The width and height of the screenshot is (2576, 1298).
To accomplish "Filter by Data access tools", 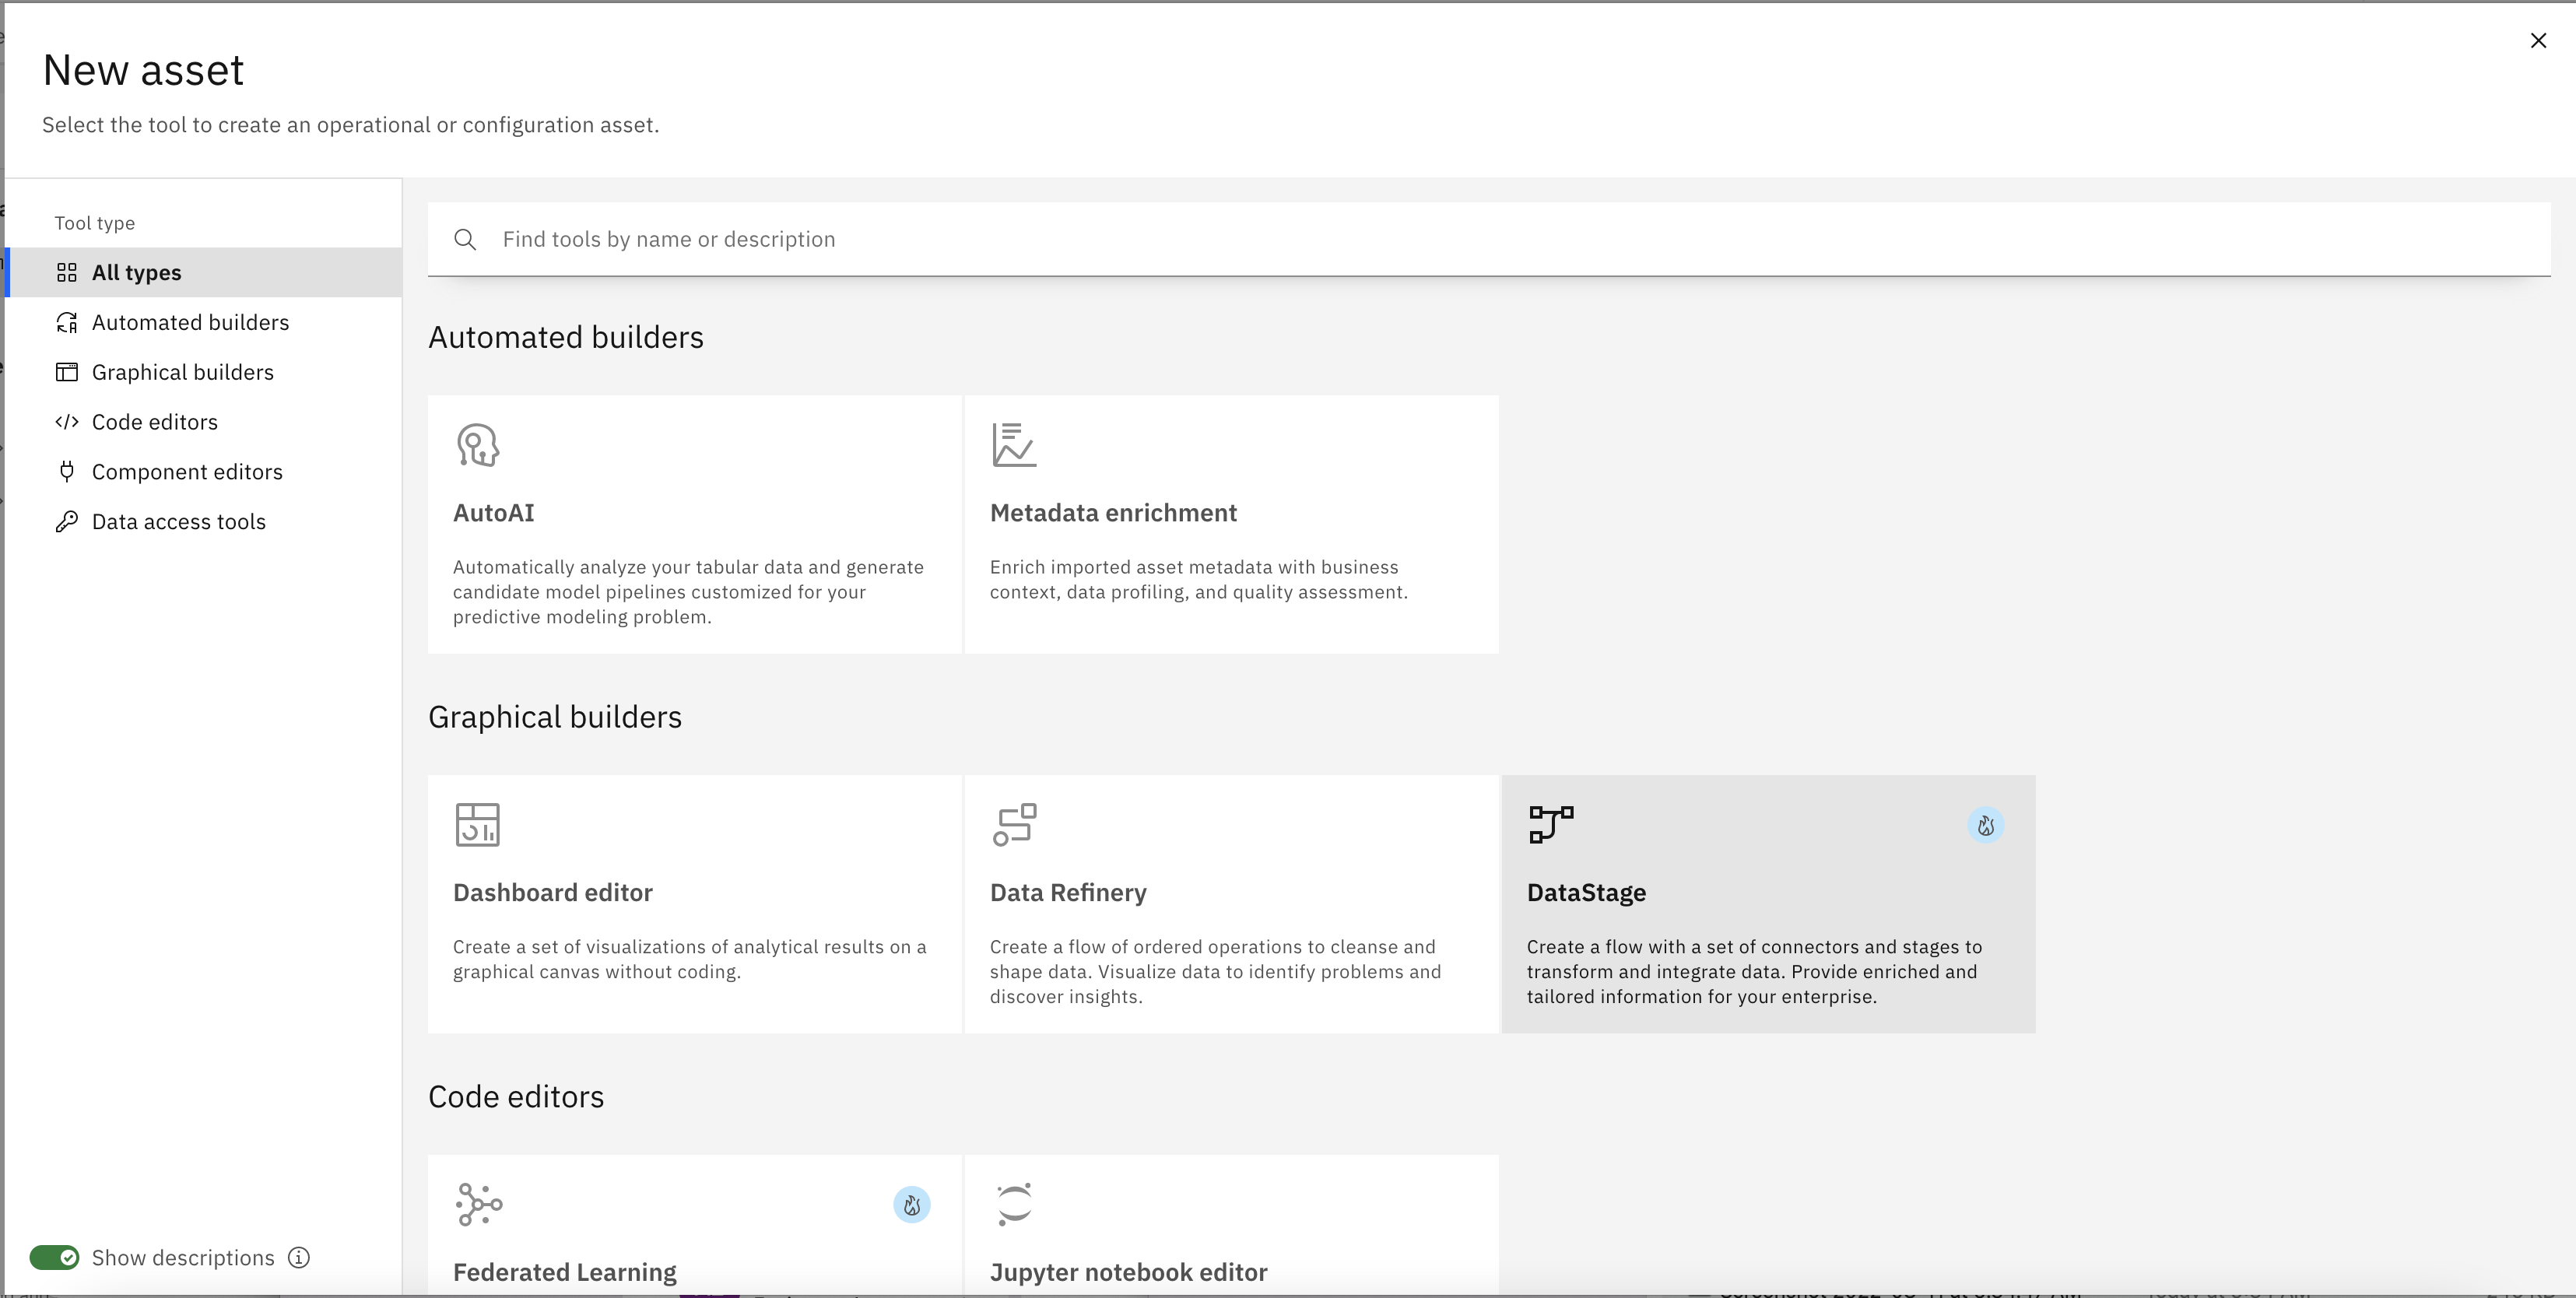I will click(x=204, y=521).
